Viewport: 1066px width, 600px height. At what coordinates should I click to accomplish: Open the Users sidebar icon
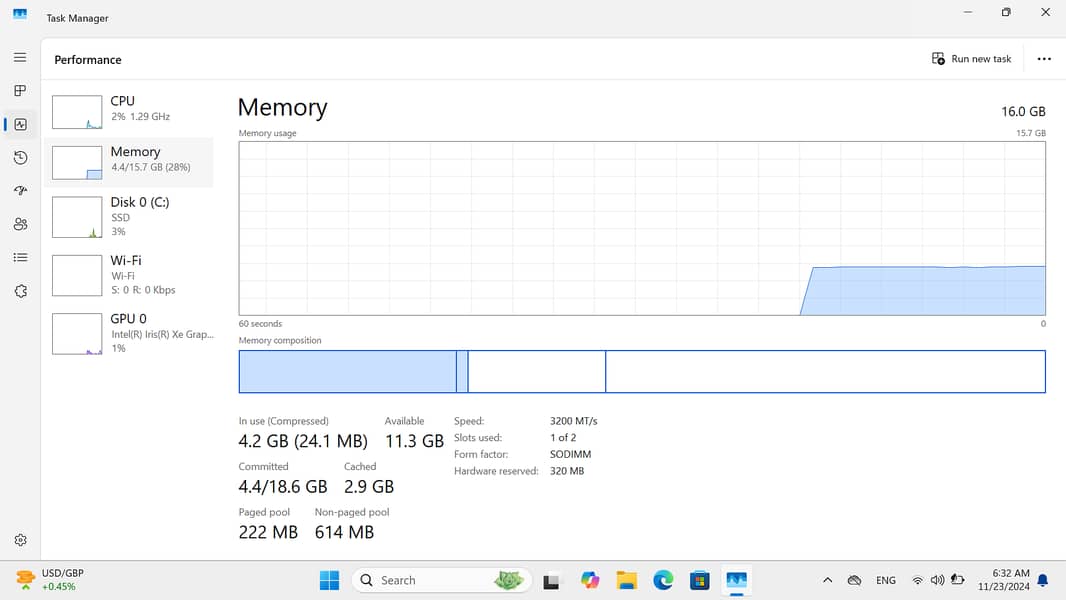coord(20,224)
